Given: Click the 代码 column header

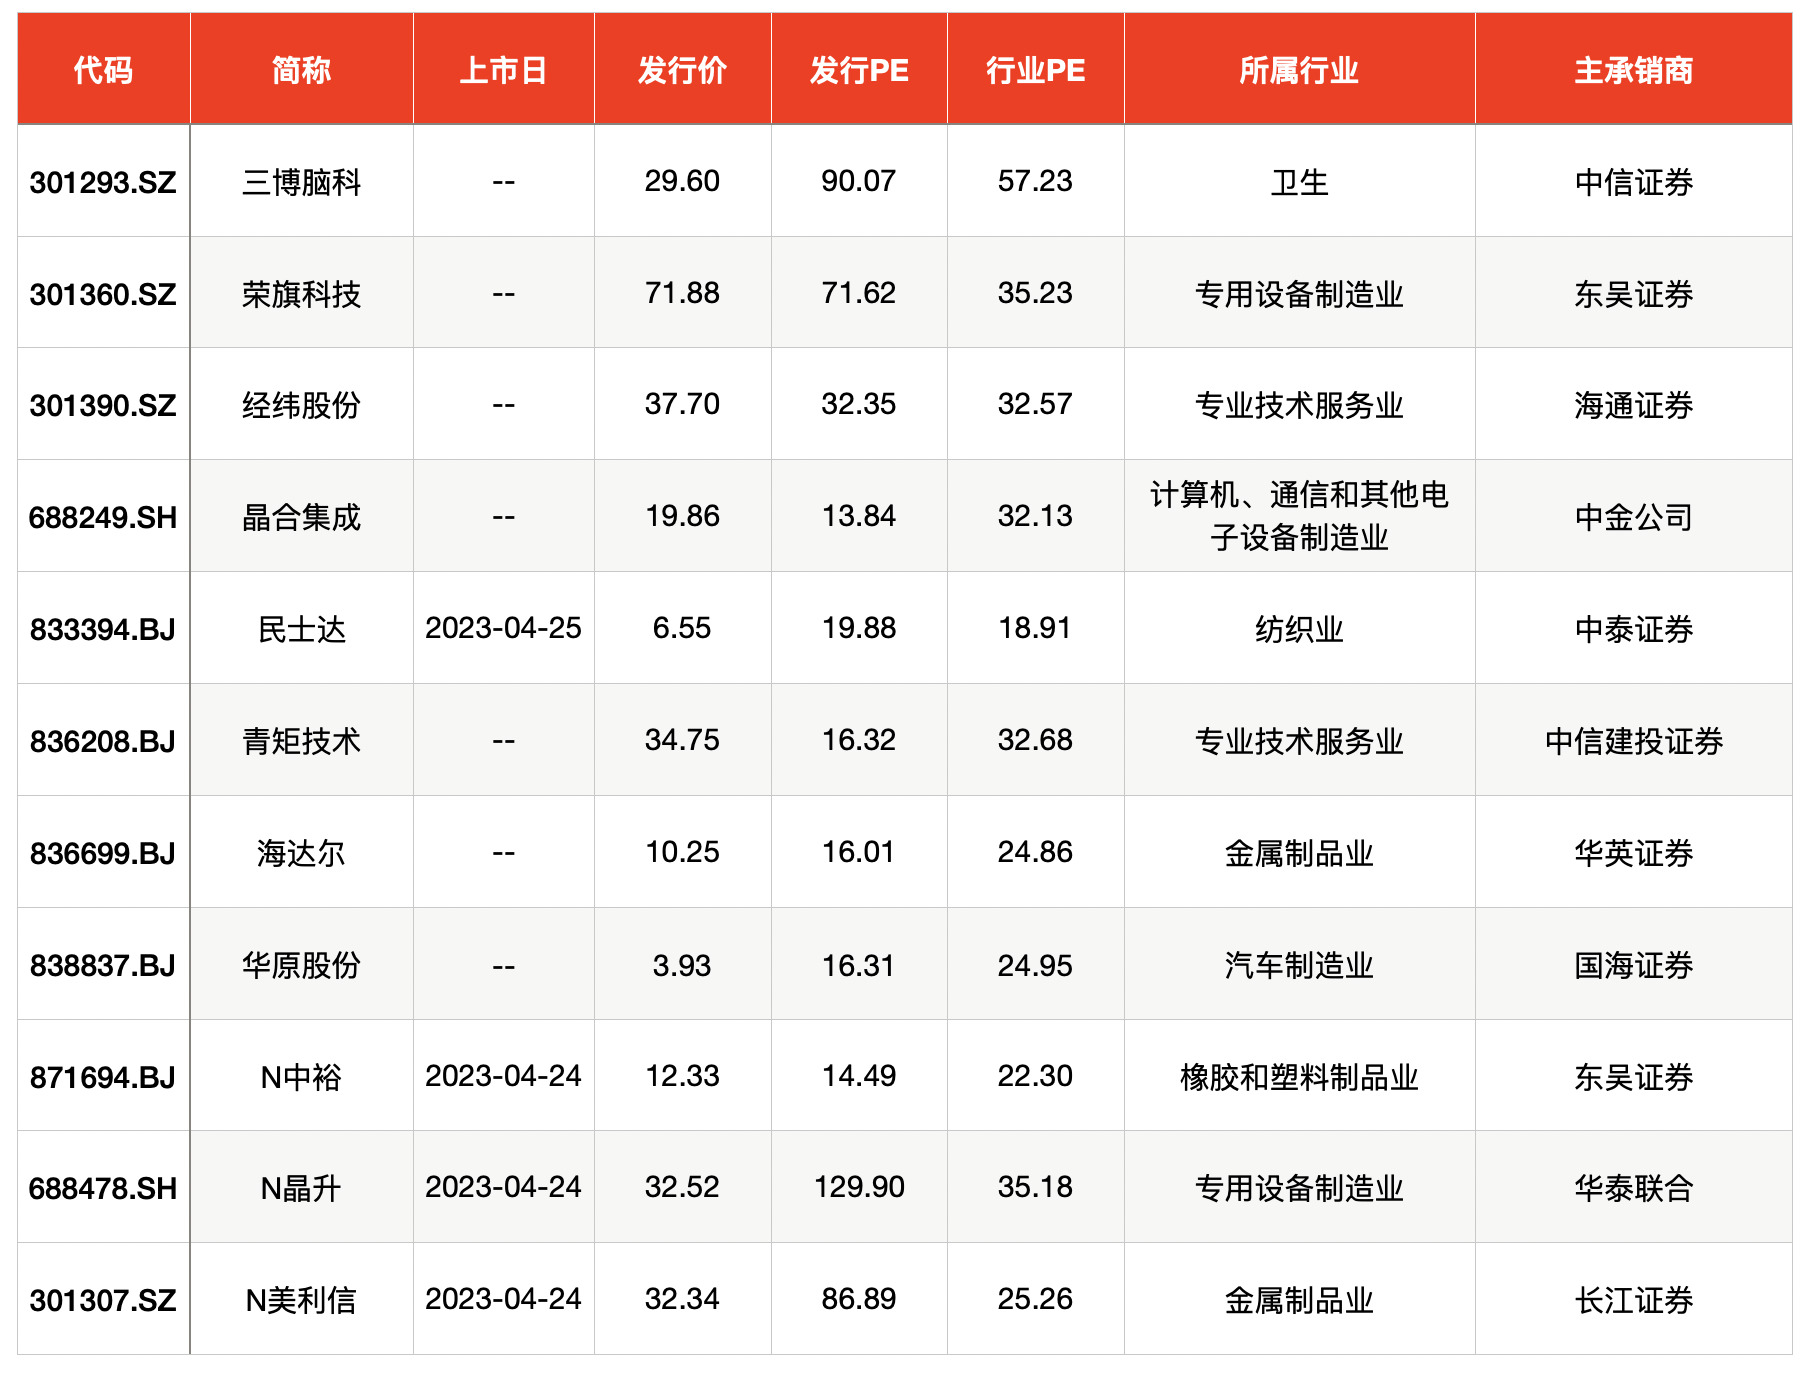Looking at the screenshot, I should [x=103, y=70].
